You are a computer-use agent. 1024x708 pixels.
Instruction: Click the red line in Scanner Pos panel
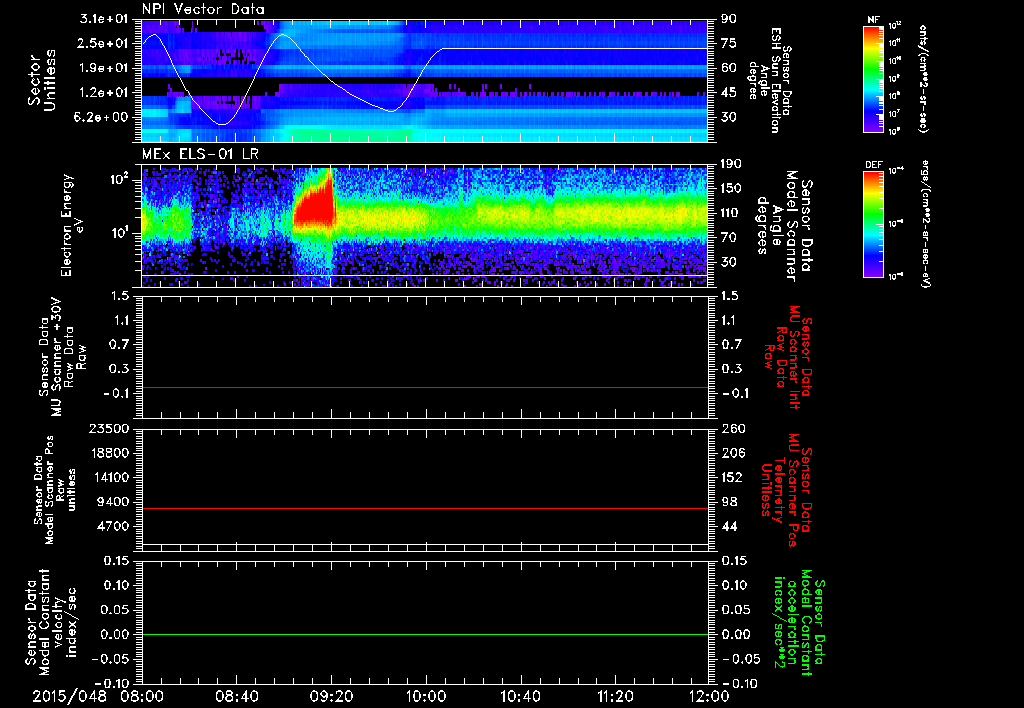pos(425,508)
